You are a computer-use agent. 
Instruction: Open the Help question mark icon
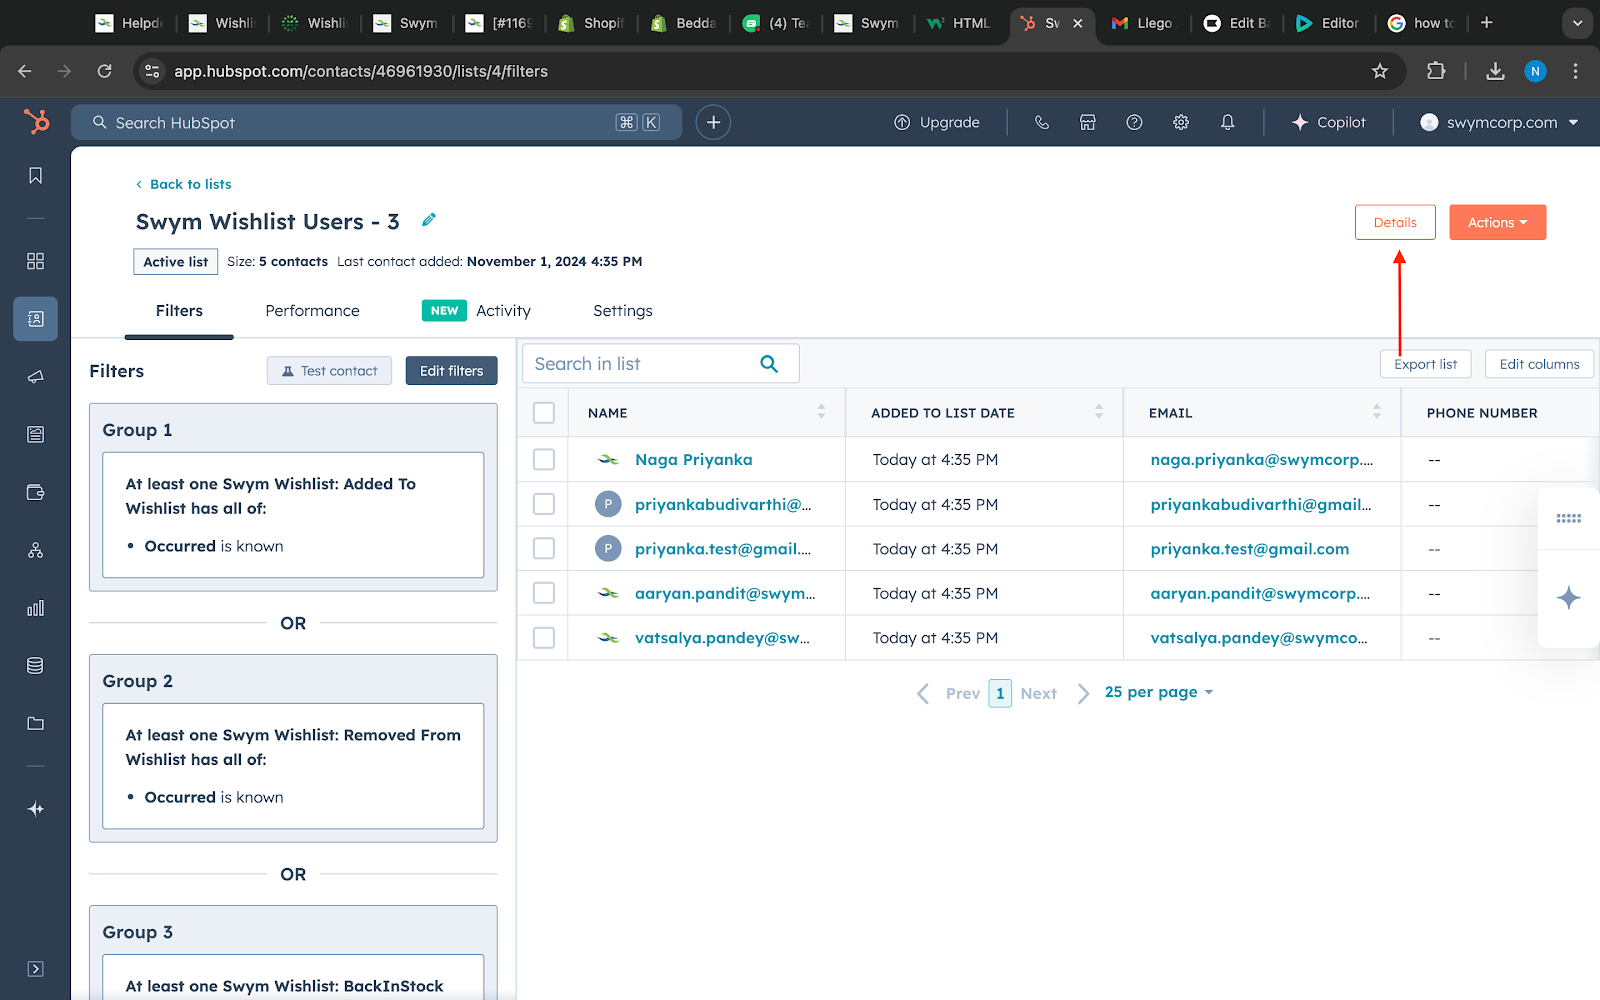point(1134,122)
